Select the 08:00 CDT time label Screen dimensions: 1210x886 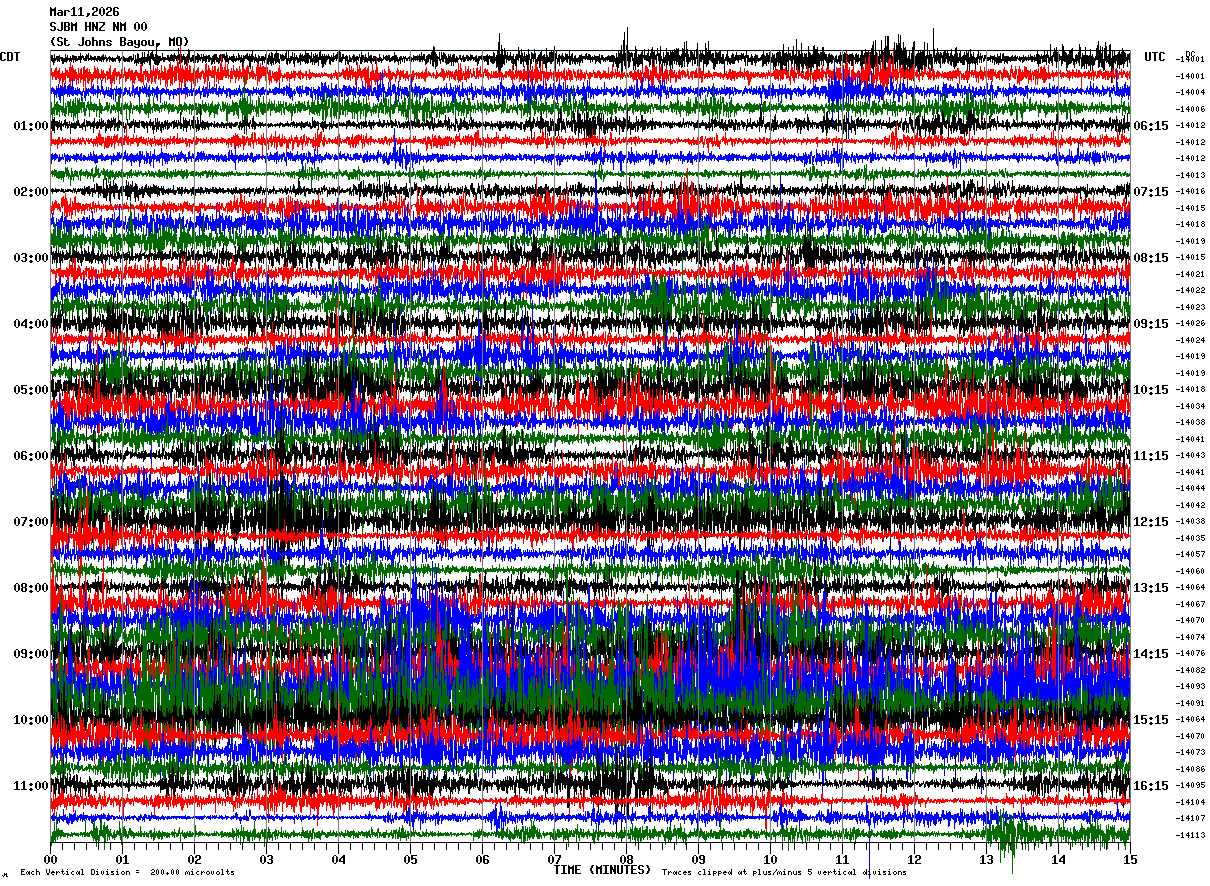[x=31, y=588]
